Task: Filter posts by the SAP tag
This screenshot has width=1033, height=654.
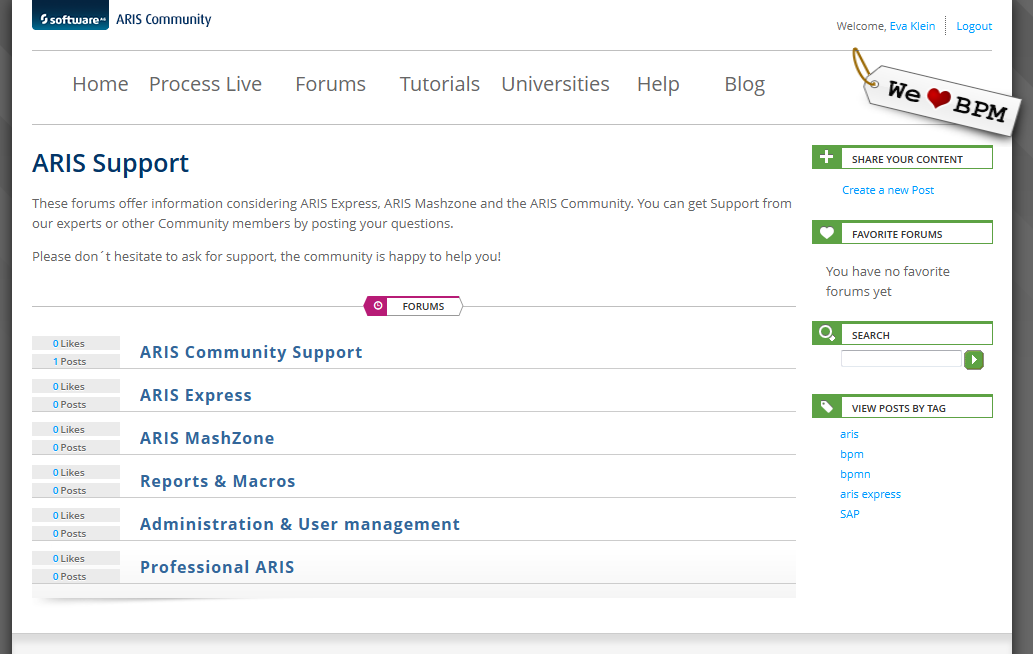Action: tap(849, 514)
